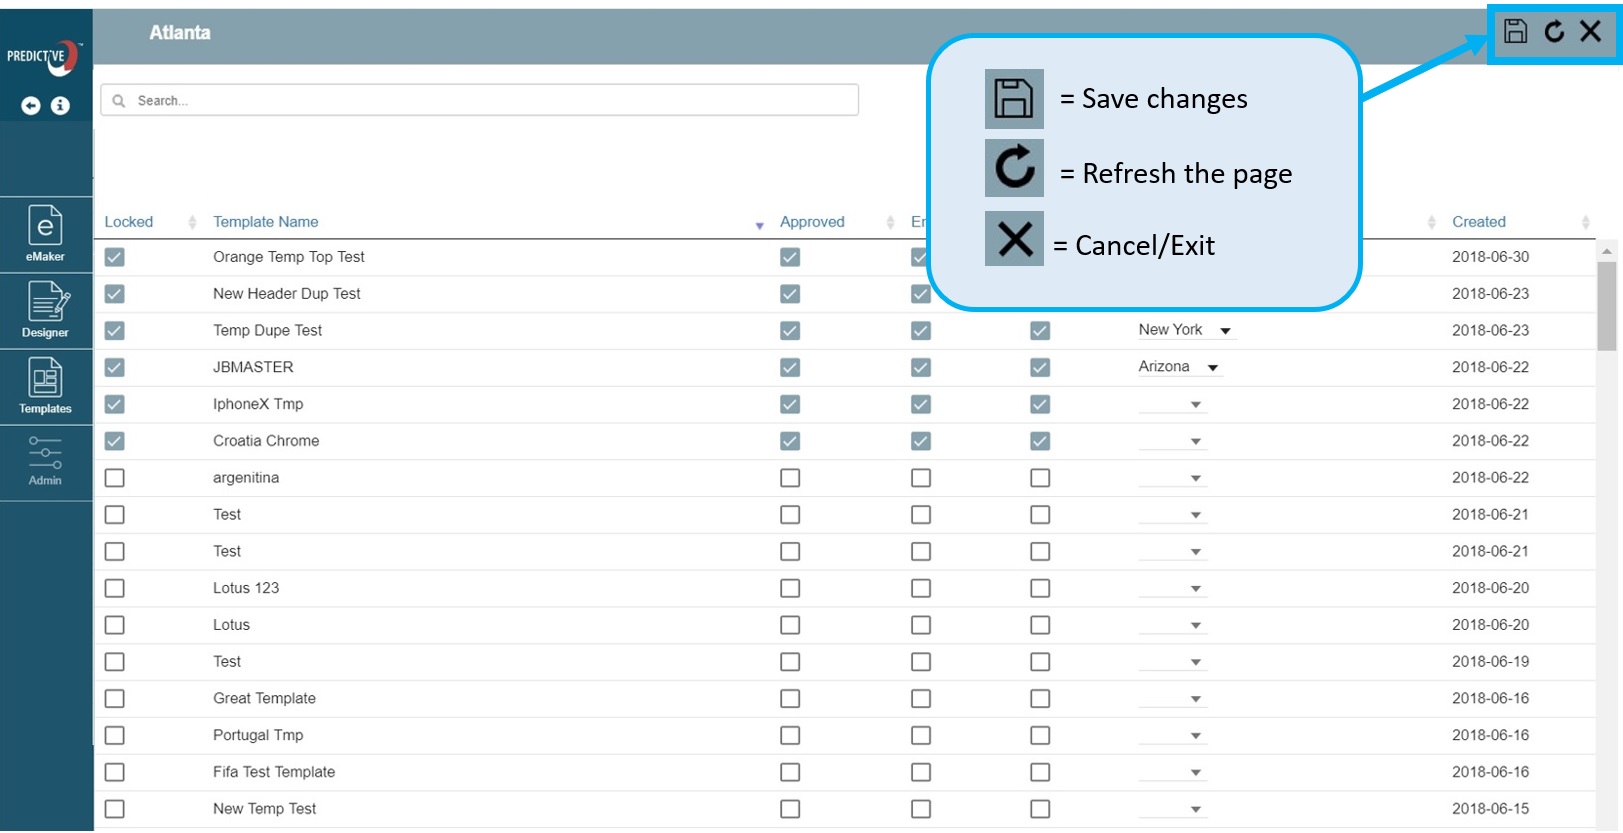Click the Cancel/Exit X icon in header
The width and height of the screenshot is (1623, 833).
point(1590,32)
